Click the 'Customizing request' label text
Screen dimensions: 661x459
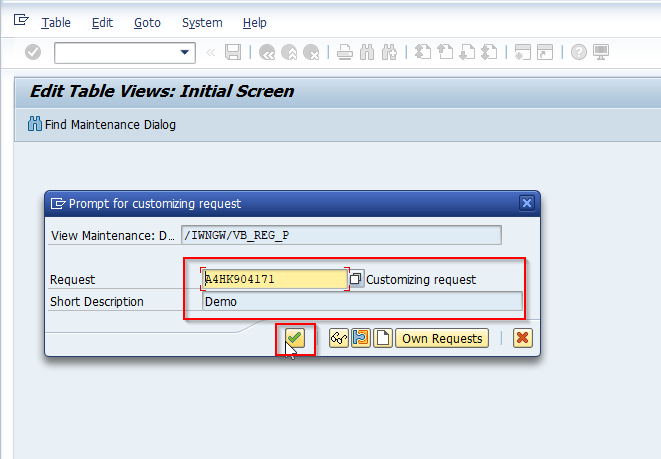[421, 279]
